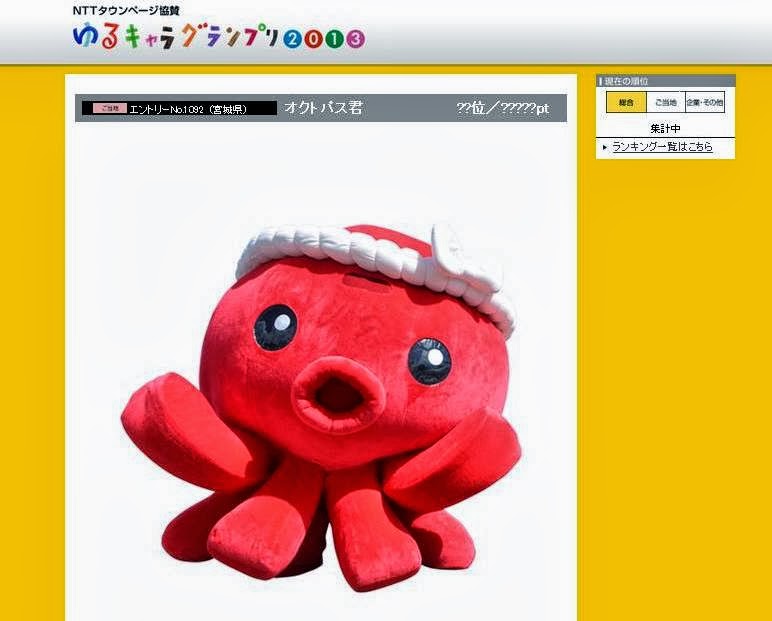This screenshot has width=772, height=621.
Task: Click the オクトパス君 character name
Action: (323, 107)
